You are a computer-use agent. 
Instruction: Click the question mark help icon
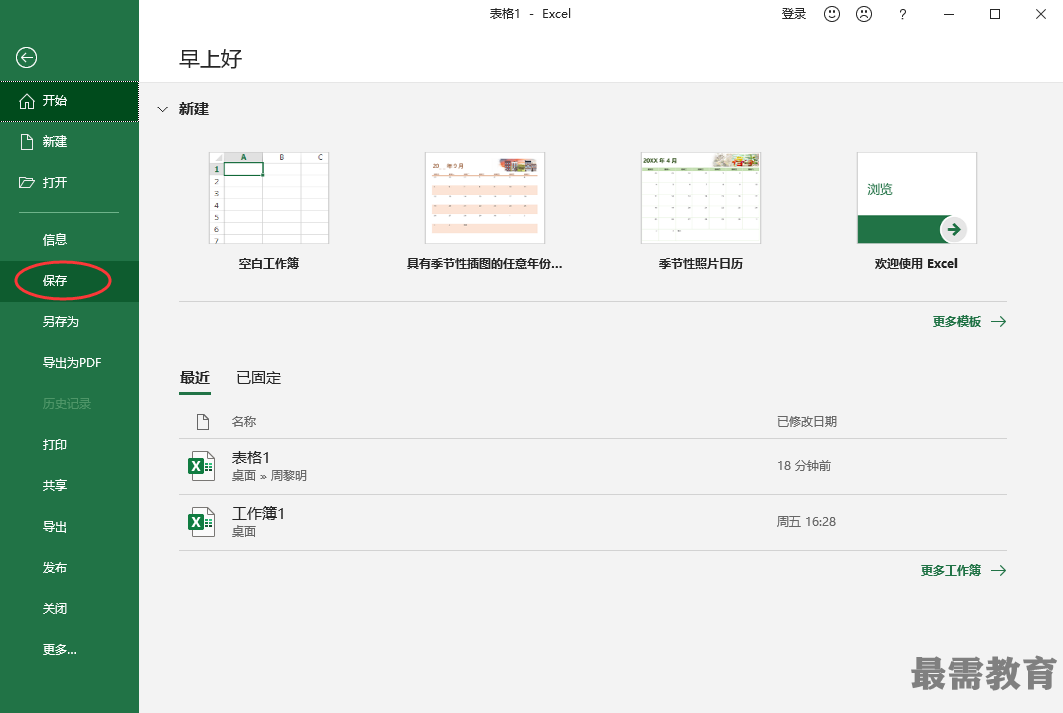902,14
